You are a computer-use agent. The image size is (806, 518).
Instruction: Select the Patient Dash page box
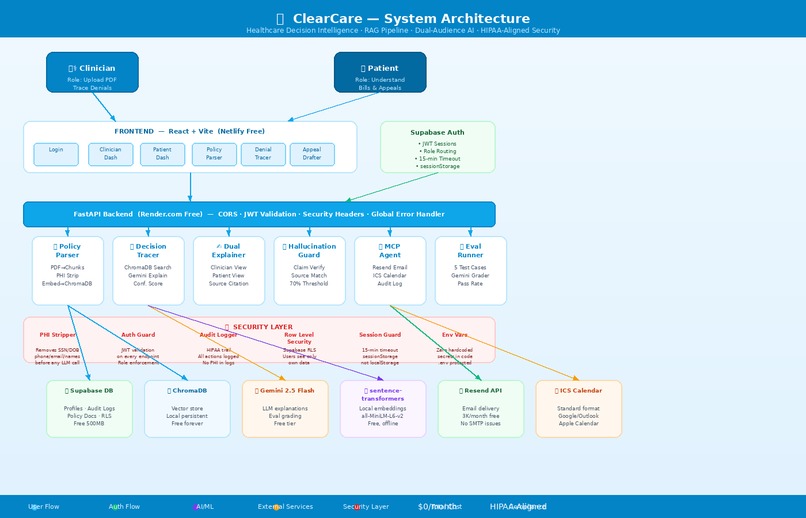tap(162, 154)
